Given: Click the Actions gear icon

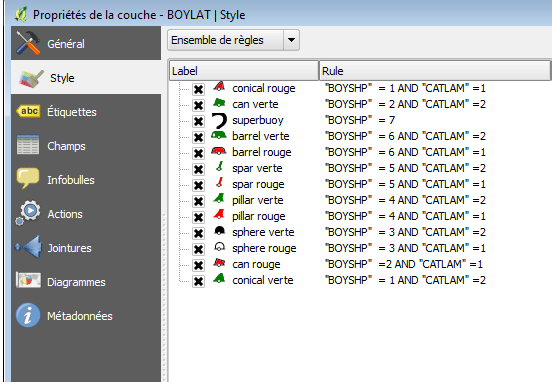Looking at the screenshot, I should pyautogui.click(x=28, y=213).
